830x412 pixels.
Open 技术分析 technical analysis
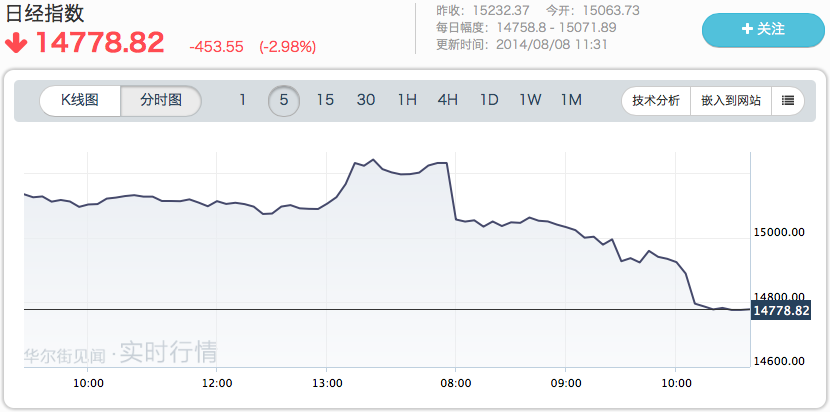point(657,100)
